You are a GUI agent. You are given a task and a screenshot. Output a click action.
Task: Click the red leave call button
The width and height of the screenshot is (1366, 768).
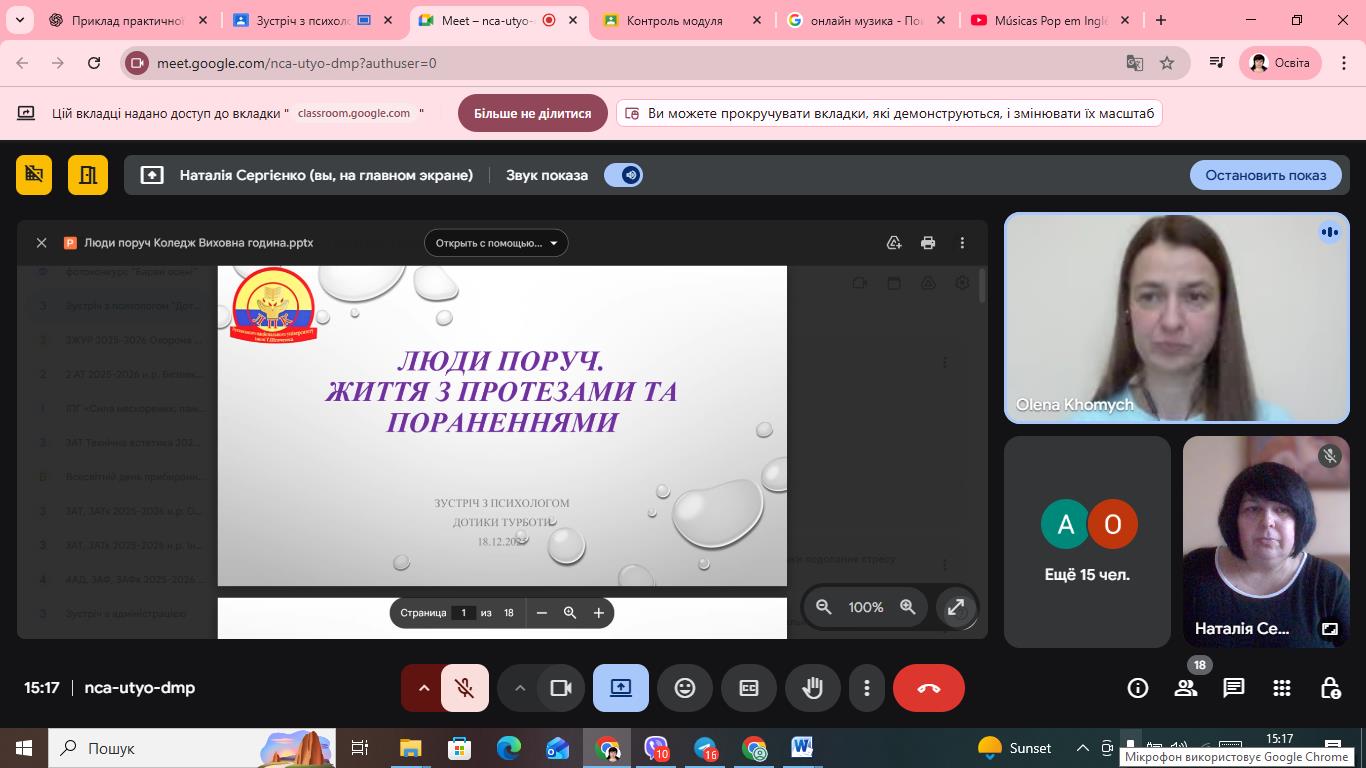[928, 688]
